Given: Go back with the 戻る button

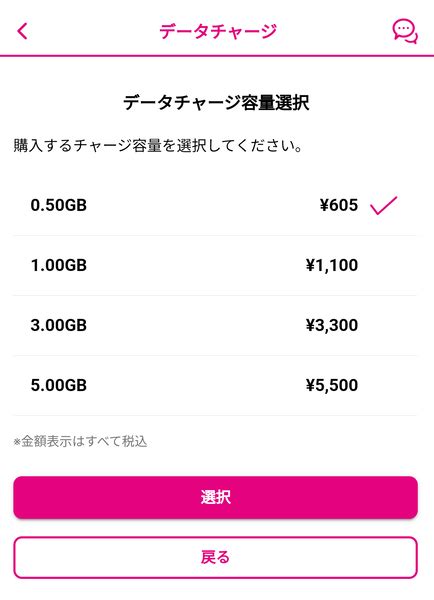Looking at the screenshot, I should [x=215, y=557].
